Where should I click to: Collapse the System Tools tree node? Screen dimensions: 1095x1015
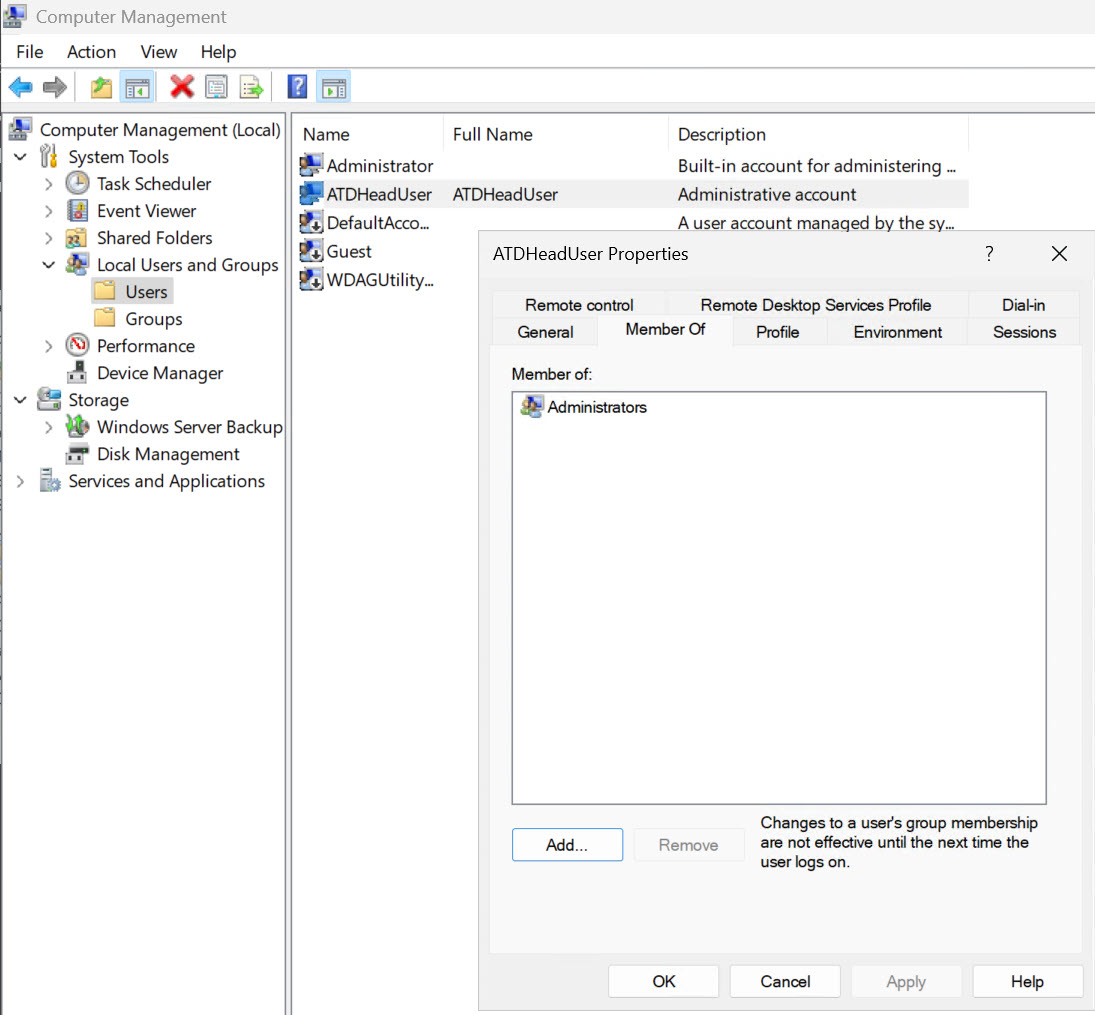click(x=20, y=156)
